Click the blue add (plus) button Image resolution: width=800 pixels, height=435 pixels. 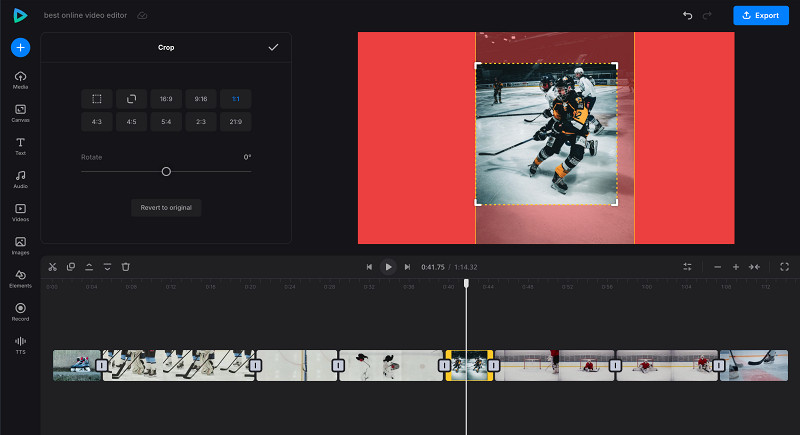(20, 47)
